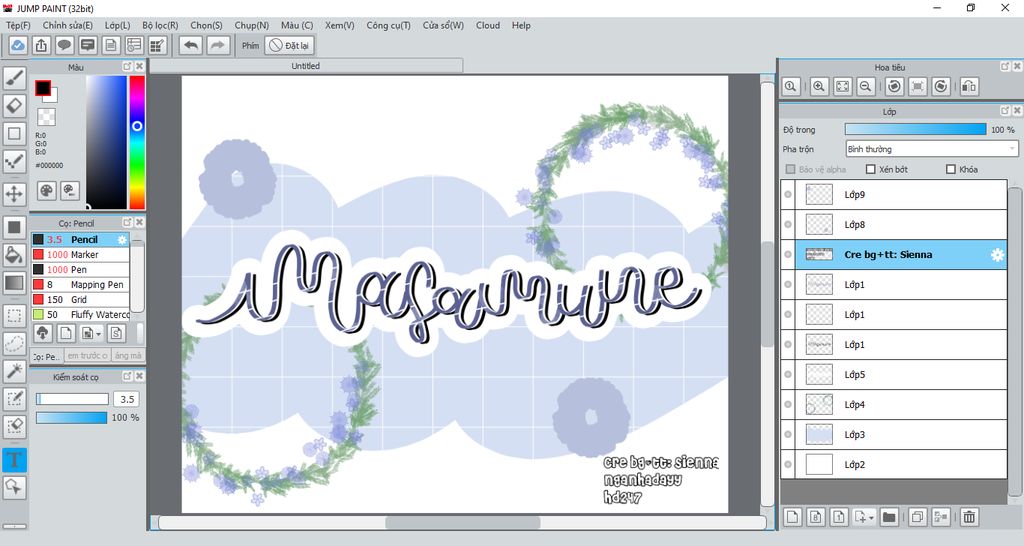The height and width of the screenshot is (546, 1024).
Task: Toggle visibility of Lớp2 layer
Action: click(788, 465)
